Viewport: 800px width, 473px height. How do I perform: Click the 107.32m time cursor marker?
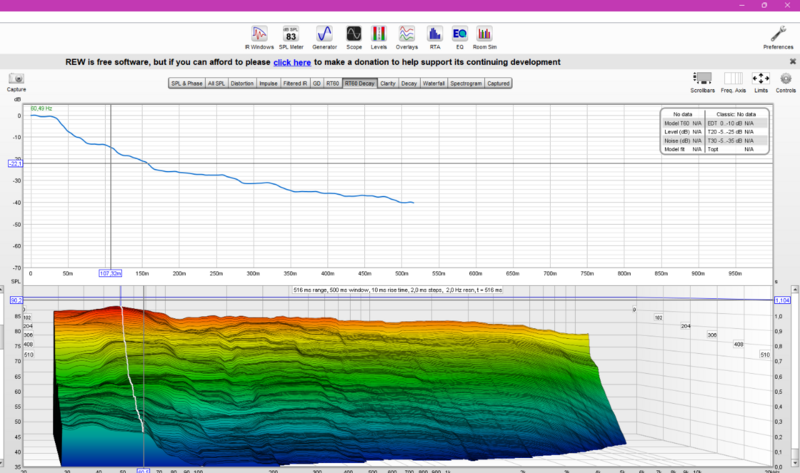tap(110, 272)
